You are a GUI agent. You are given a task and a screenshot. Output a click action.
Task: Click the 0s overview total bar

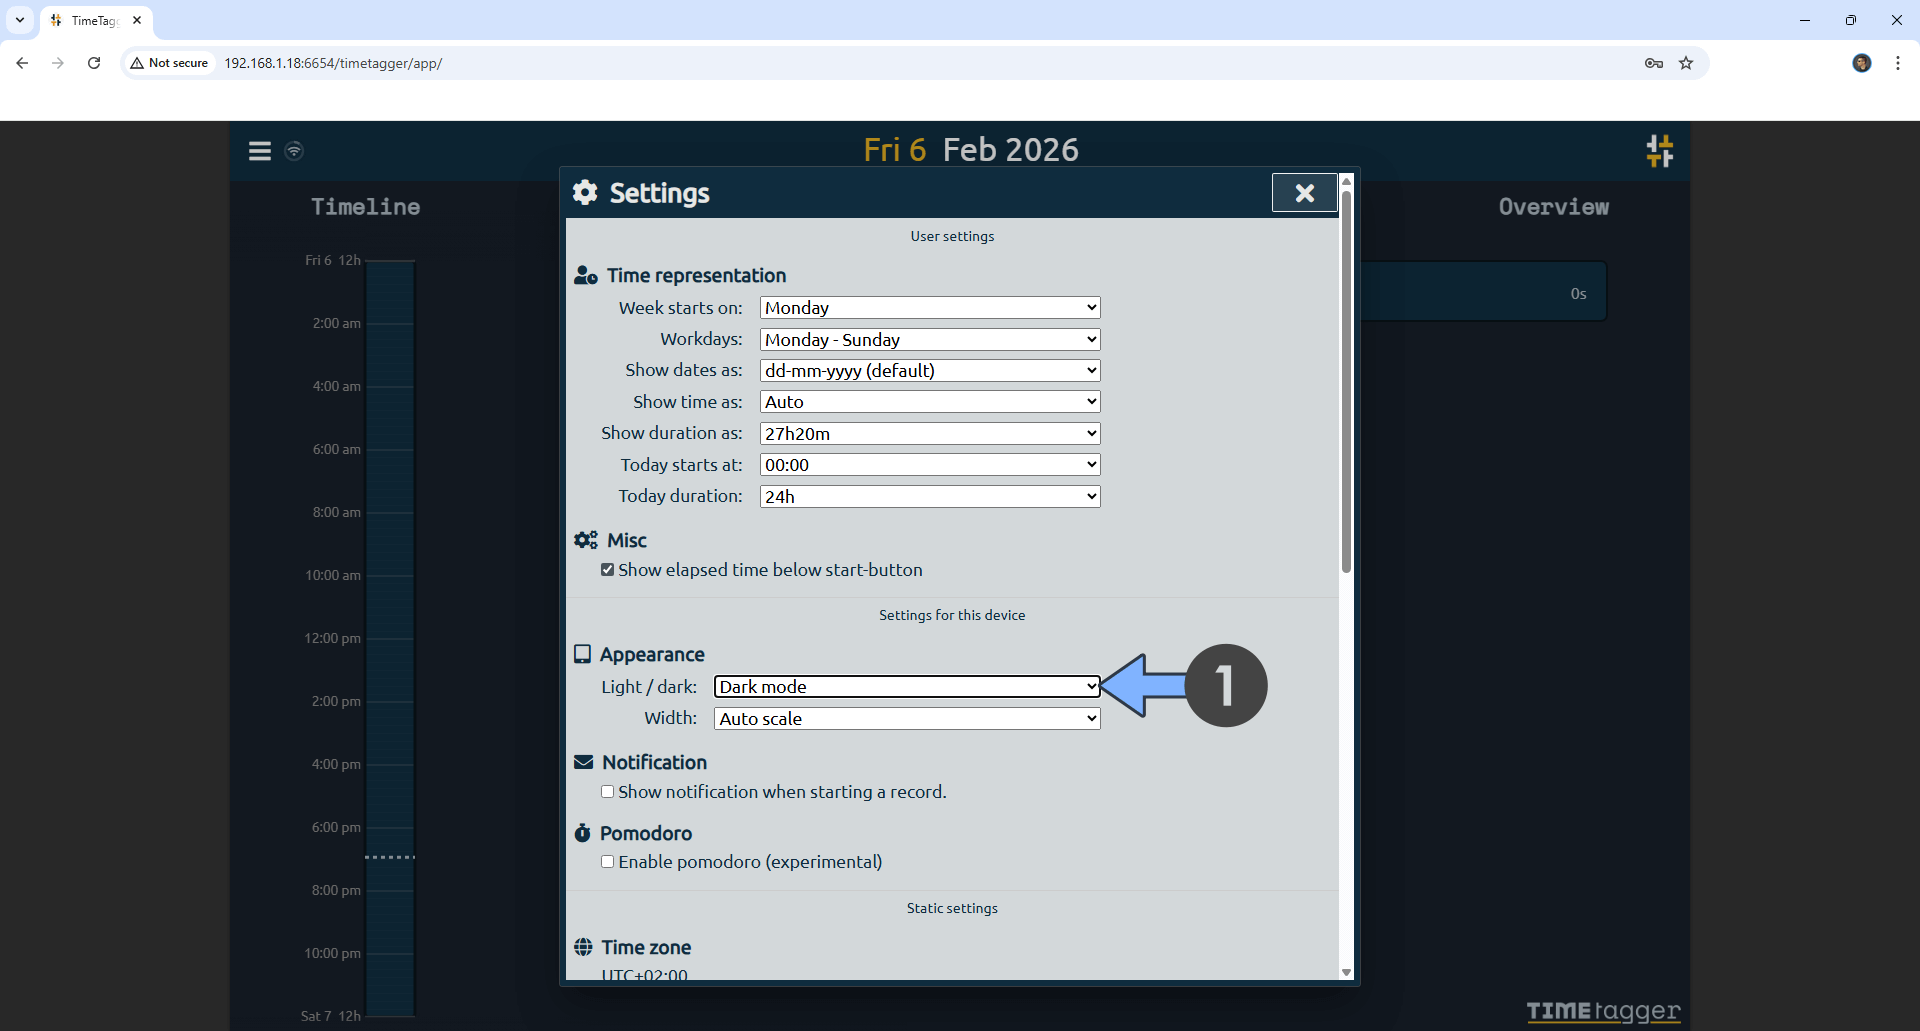(1483, 292)
